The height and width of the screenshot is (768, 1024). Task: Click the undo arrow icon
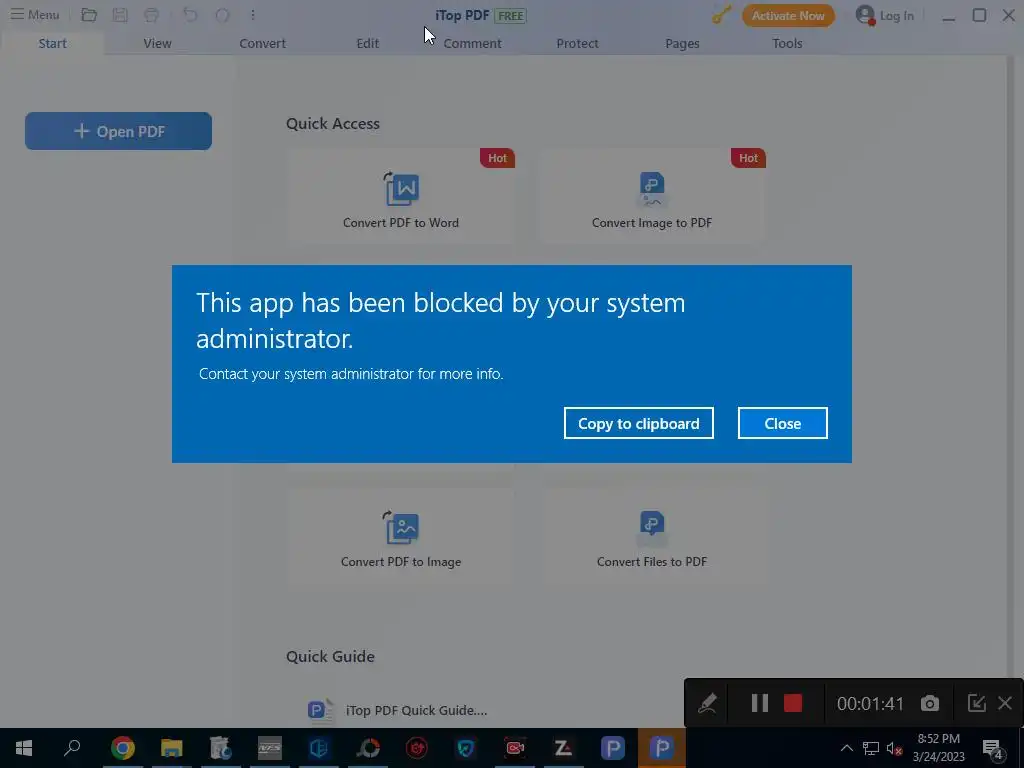pyautogui.click(x=190, y=14)
